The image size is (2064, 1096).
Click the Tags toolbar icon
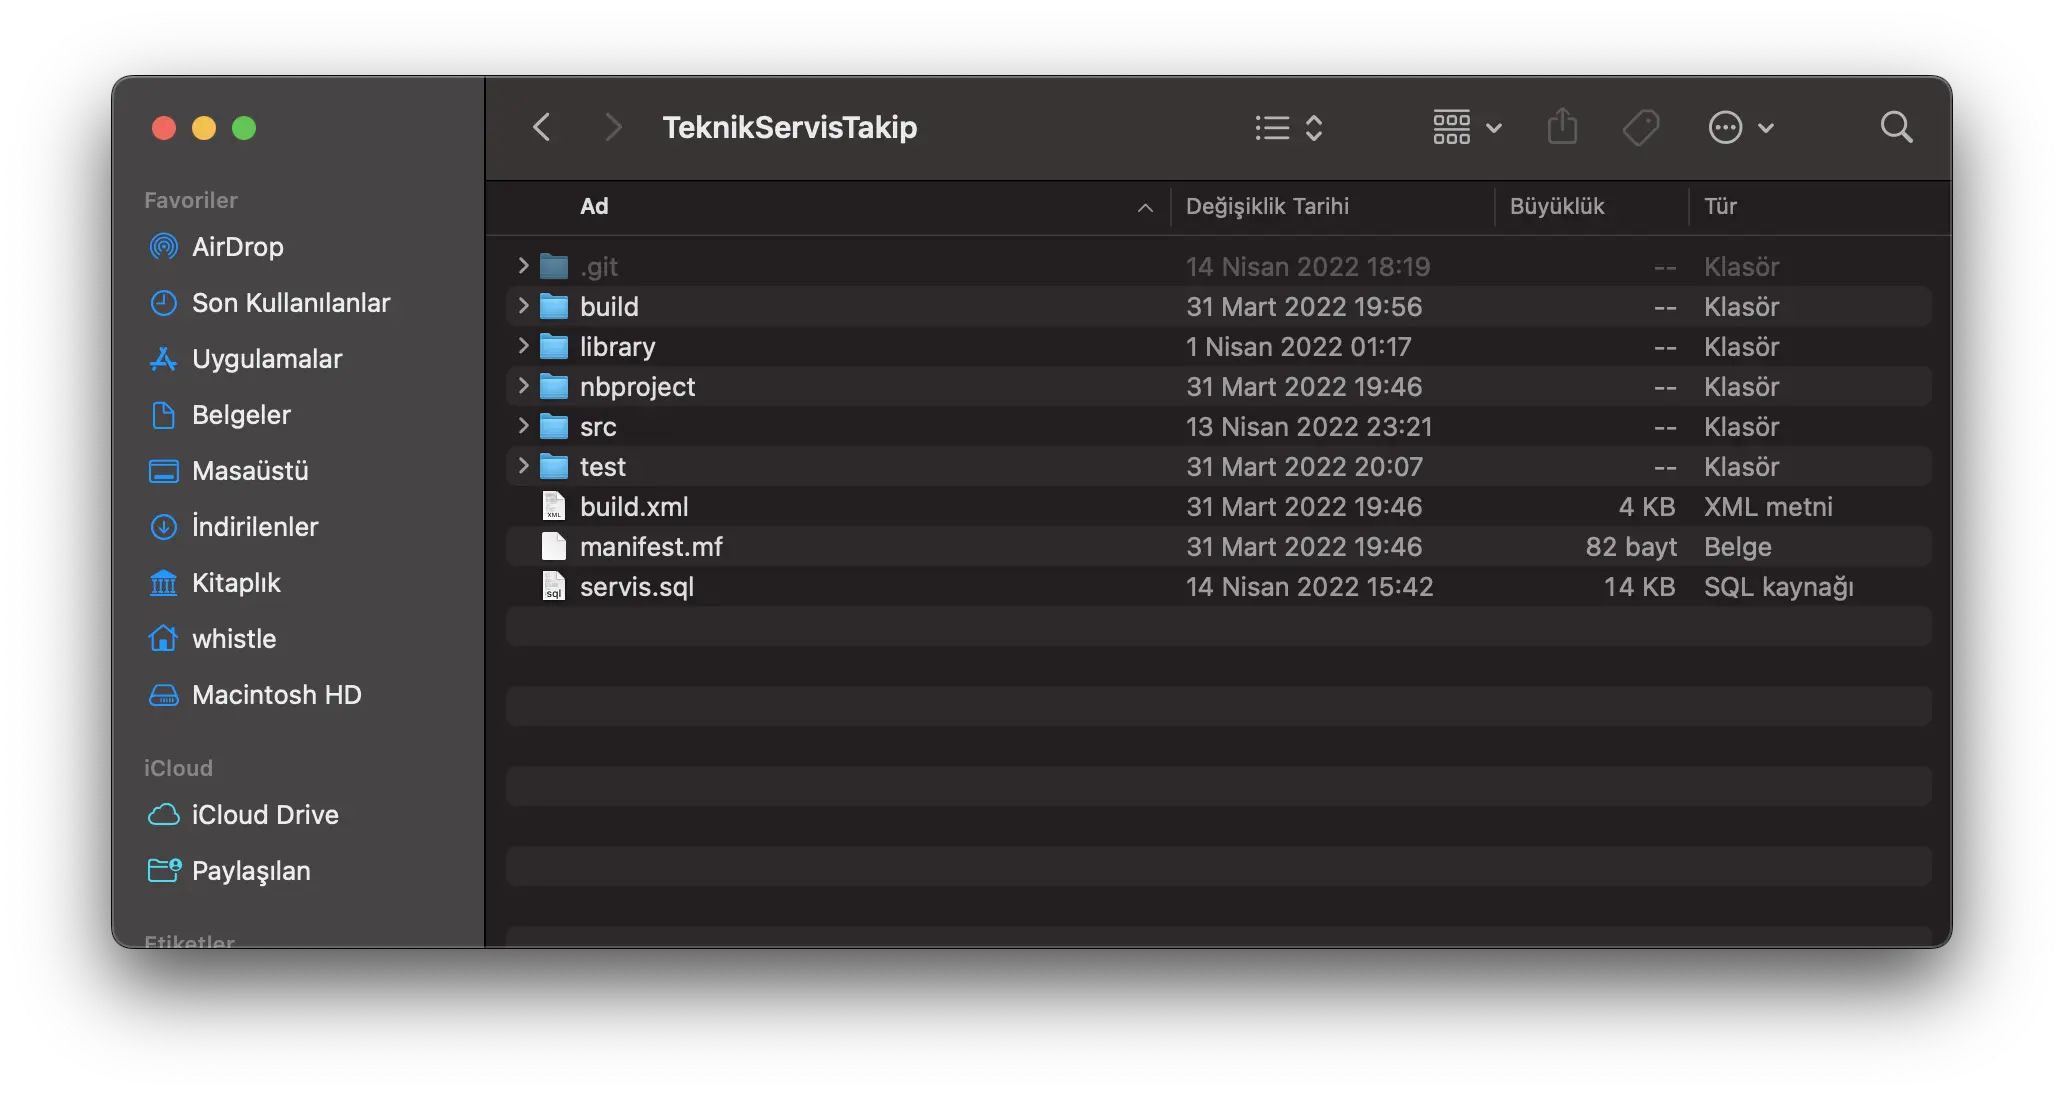[x=1641, y=127]
